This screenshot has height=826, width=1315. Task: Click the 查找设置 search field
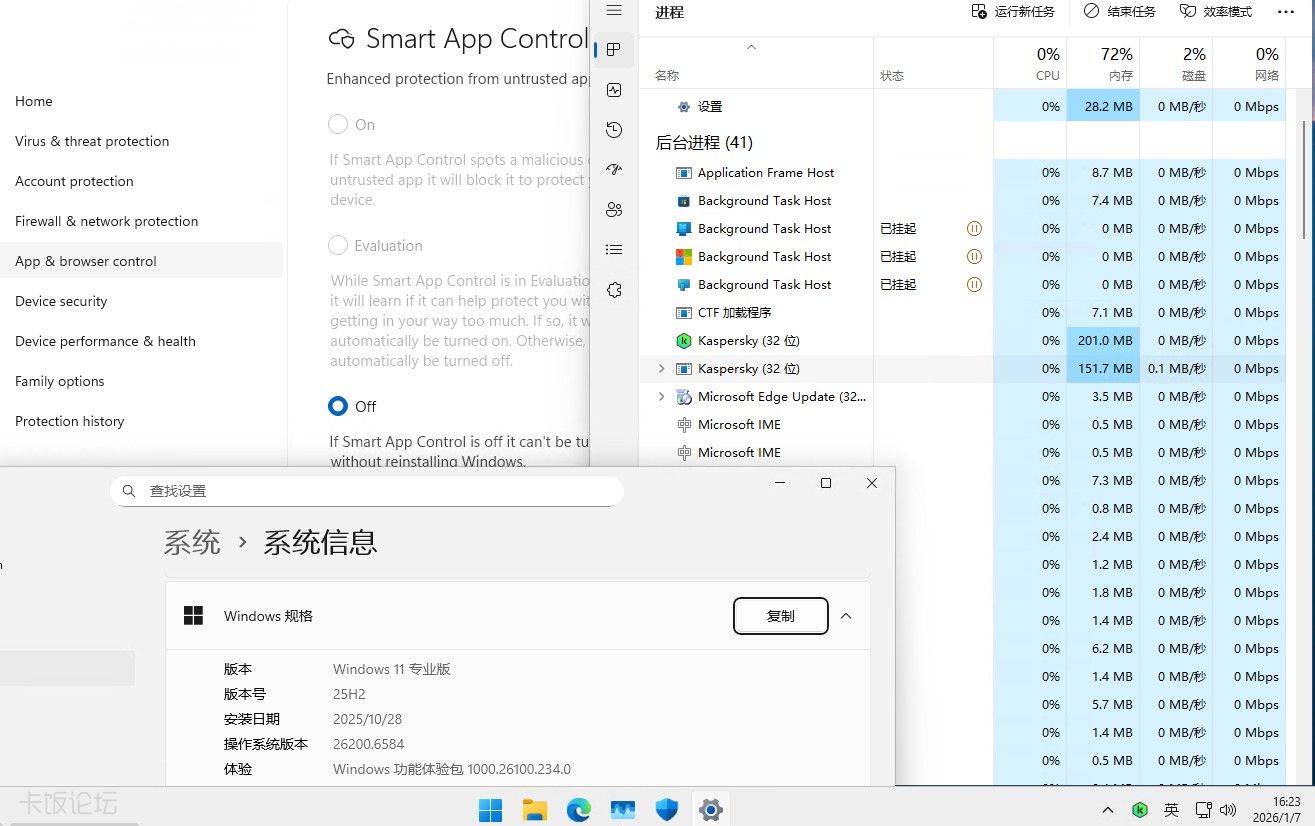(x=366, y=491)
